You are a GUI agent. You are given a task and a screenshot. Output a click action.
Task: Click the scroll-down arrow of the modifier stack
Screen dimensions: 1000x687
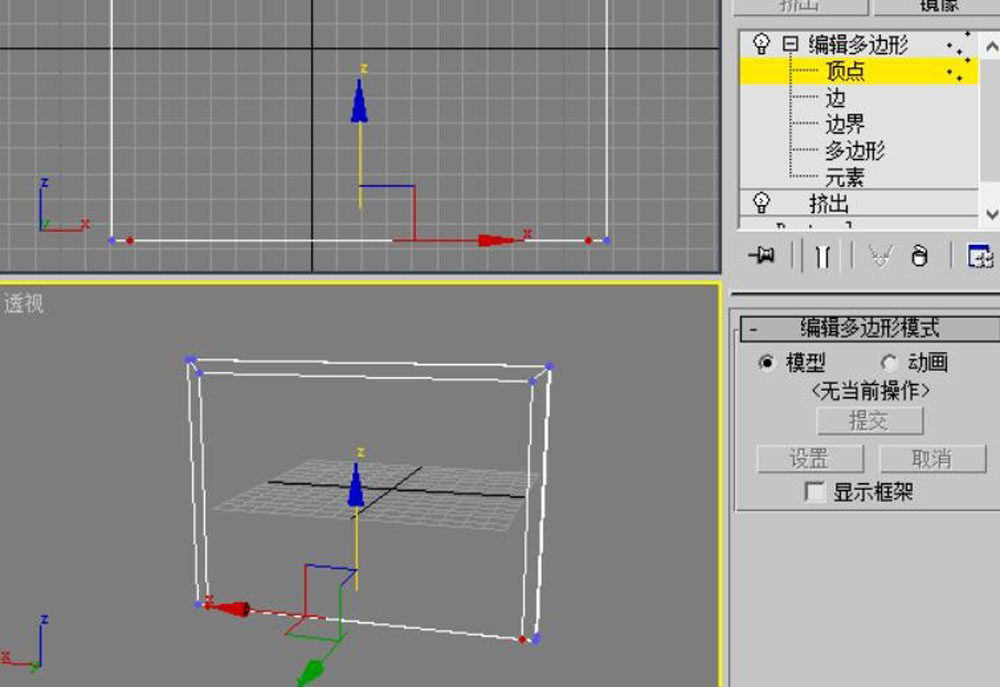tap(991, 213)
